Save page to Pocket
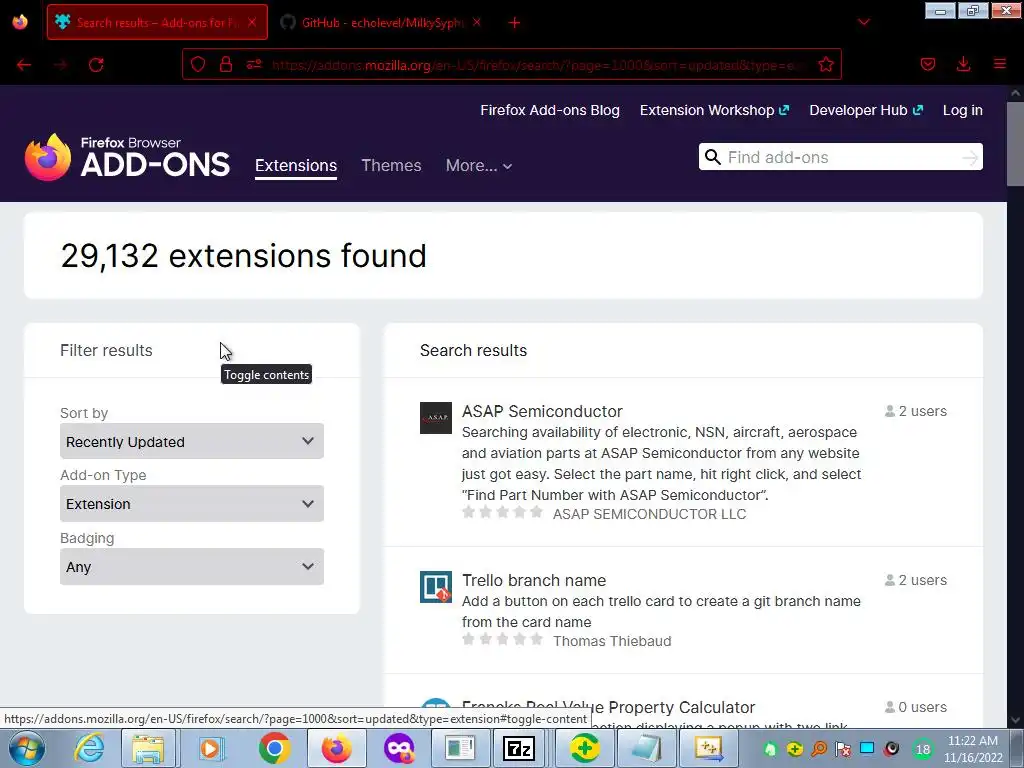Image resolution: width=1024 pixels, height=768 pixels. [928, 64]
